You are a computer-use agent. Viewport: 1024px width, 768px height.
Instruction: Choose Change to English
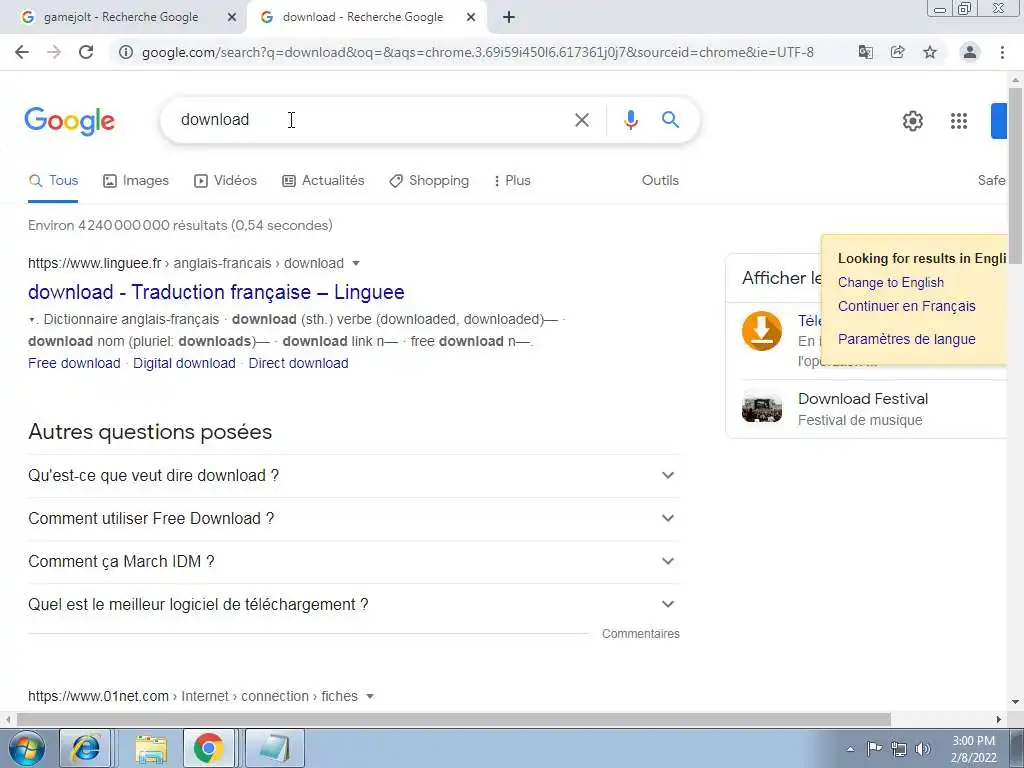tap(891, 283)
